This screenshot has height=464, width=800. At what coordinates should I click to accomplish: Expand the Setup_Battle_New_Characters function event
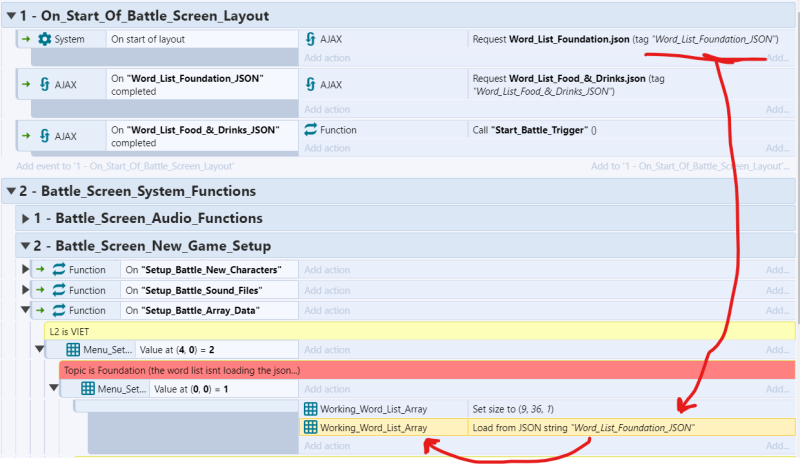coord(25,269)
